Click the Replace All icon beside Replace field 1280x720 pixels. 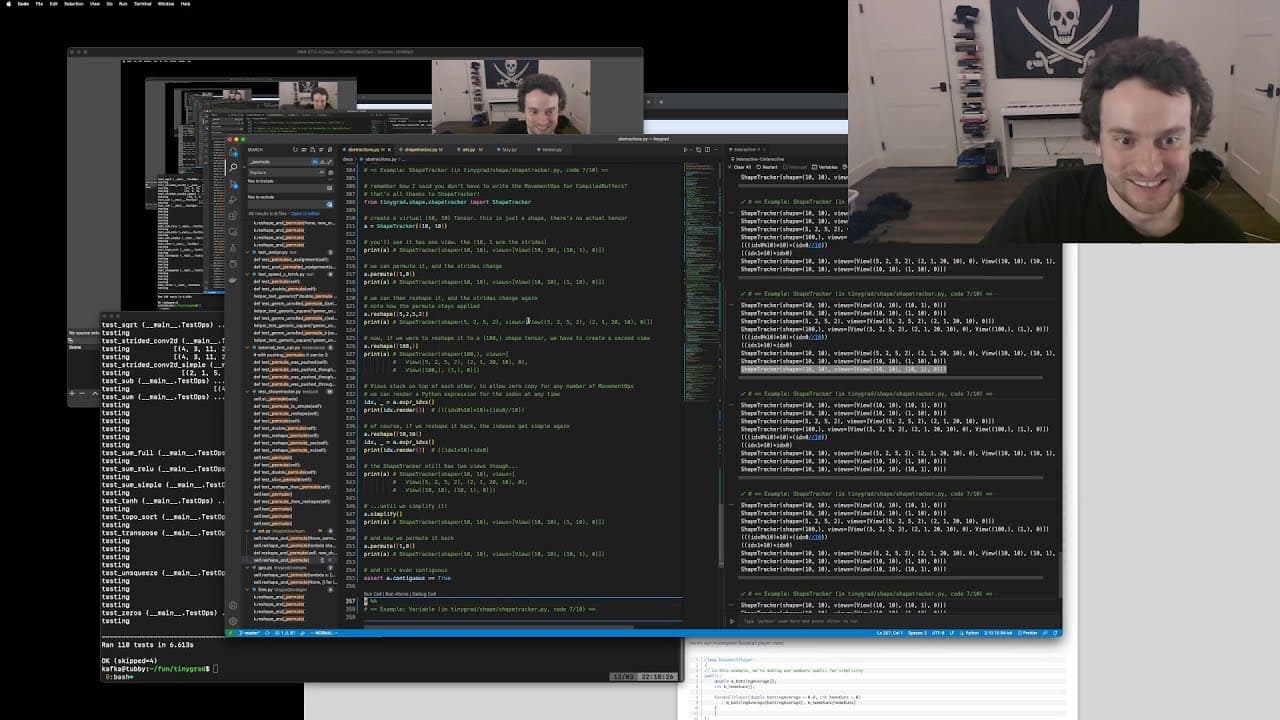click(330, 172)
